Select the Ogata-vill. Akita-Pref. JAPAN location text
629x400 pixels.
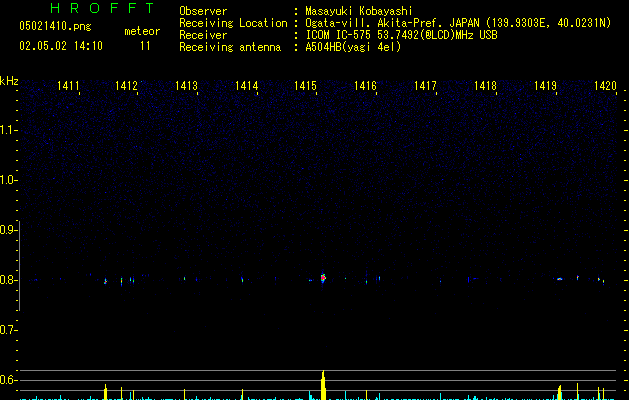point(458,23)
